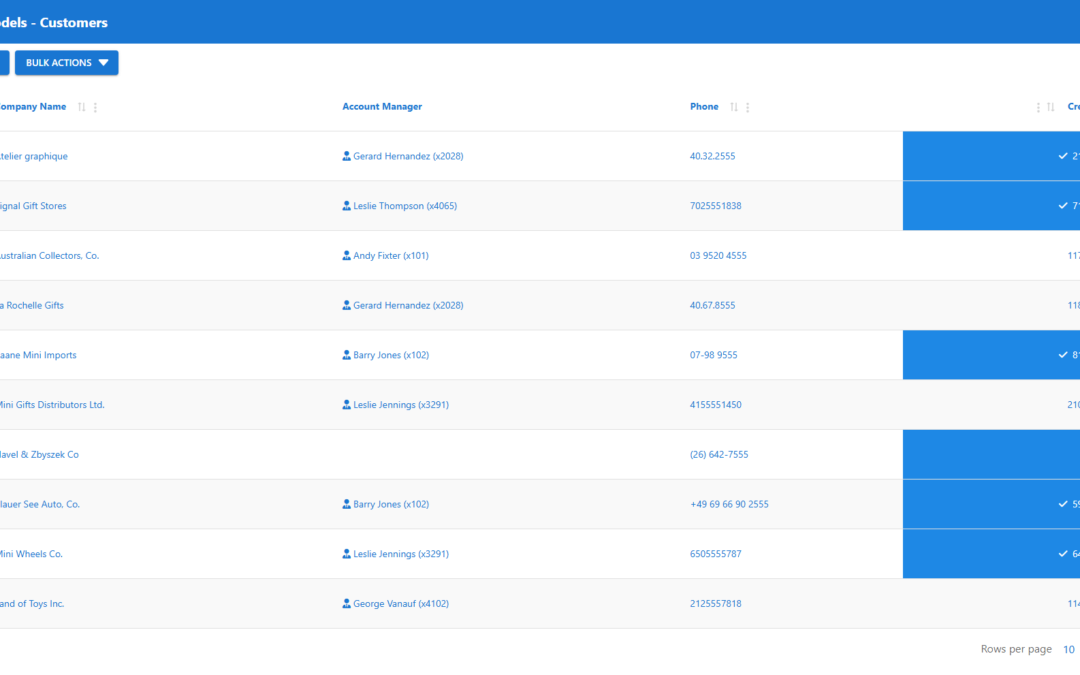Viewport: 1080px width, 675px height.
Task: Click phone number (26) 642-7555
Action: click(x=719, y=455)
